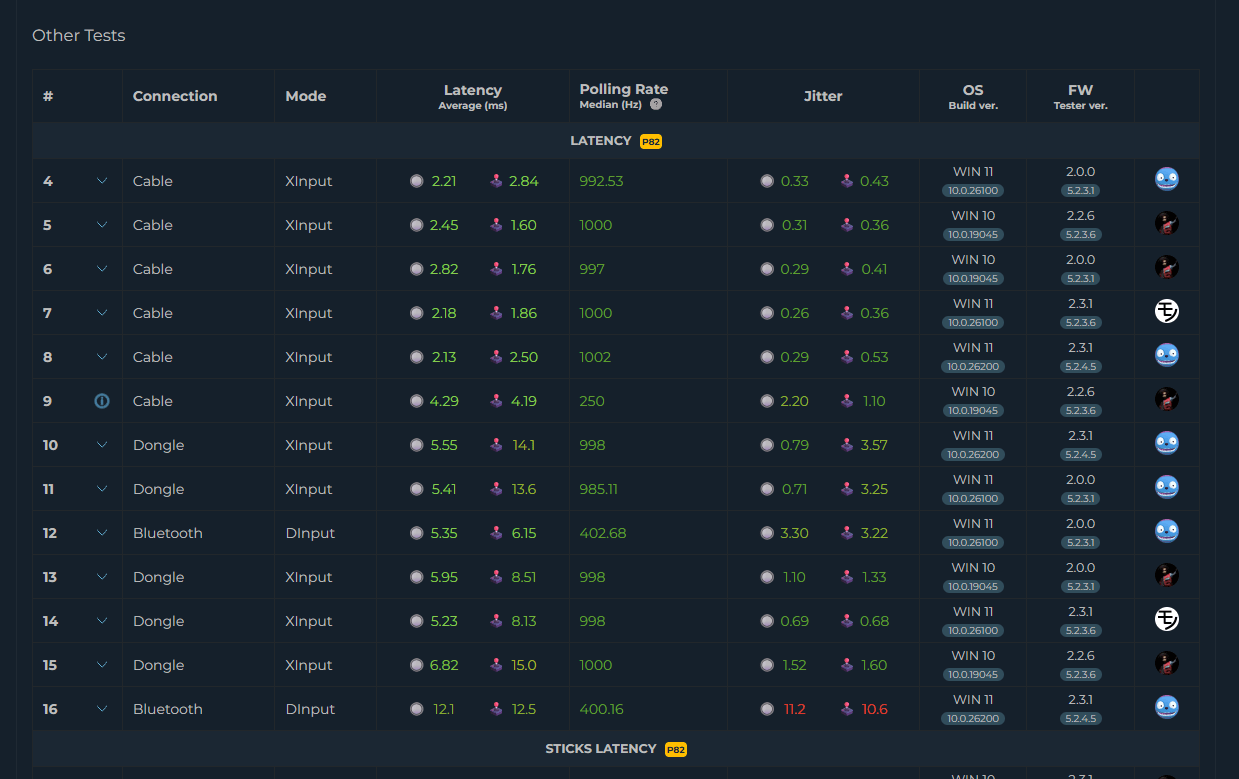Viewport: 1239px width, 779px height.
Task: Click the P82 badge next to LATENCY
Action: coord(651,142)
